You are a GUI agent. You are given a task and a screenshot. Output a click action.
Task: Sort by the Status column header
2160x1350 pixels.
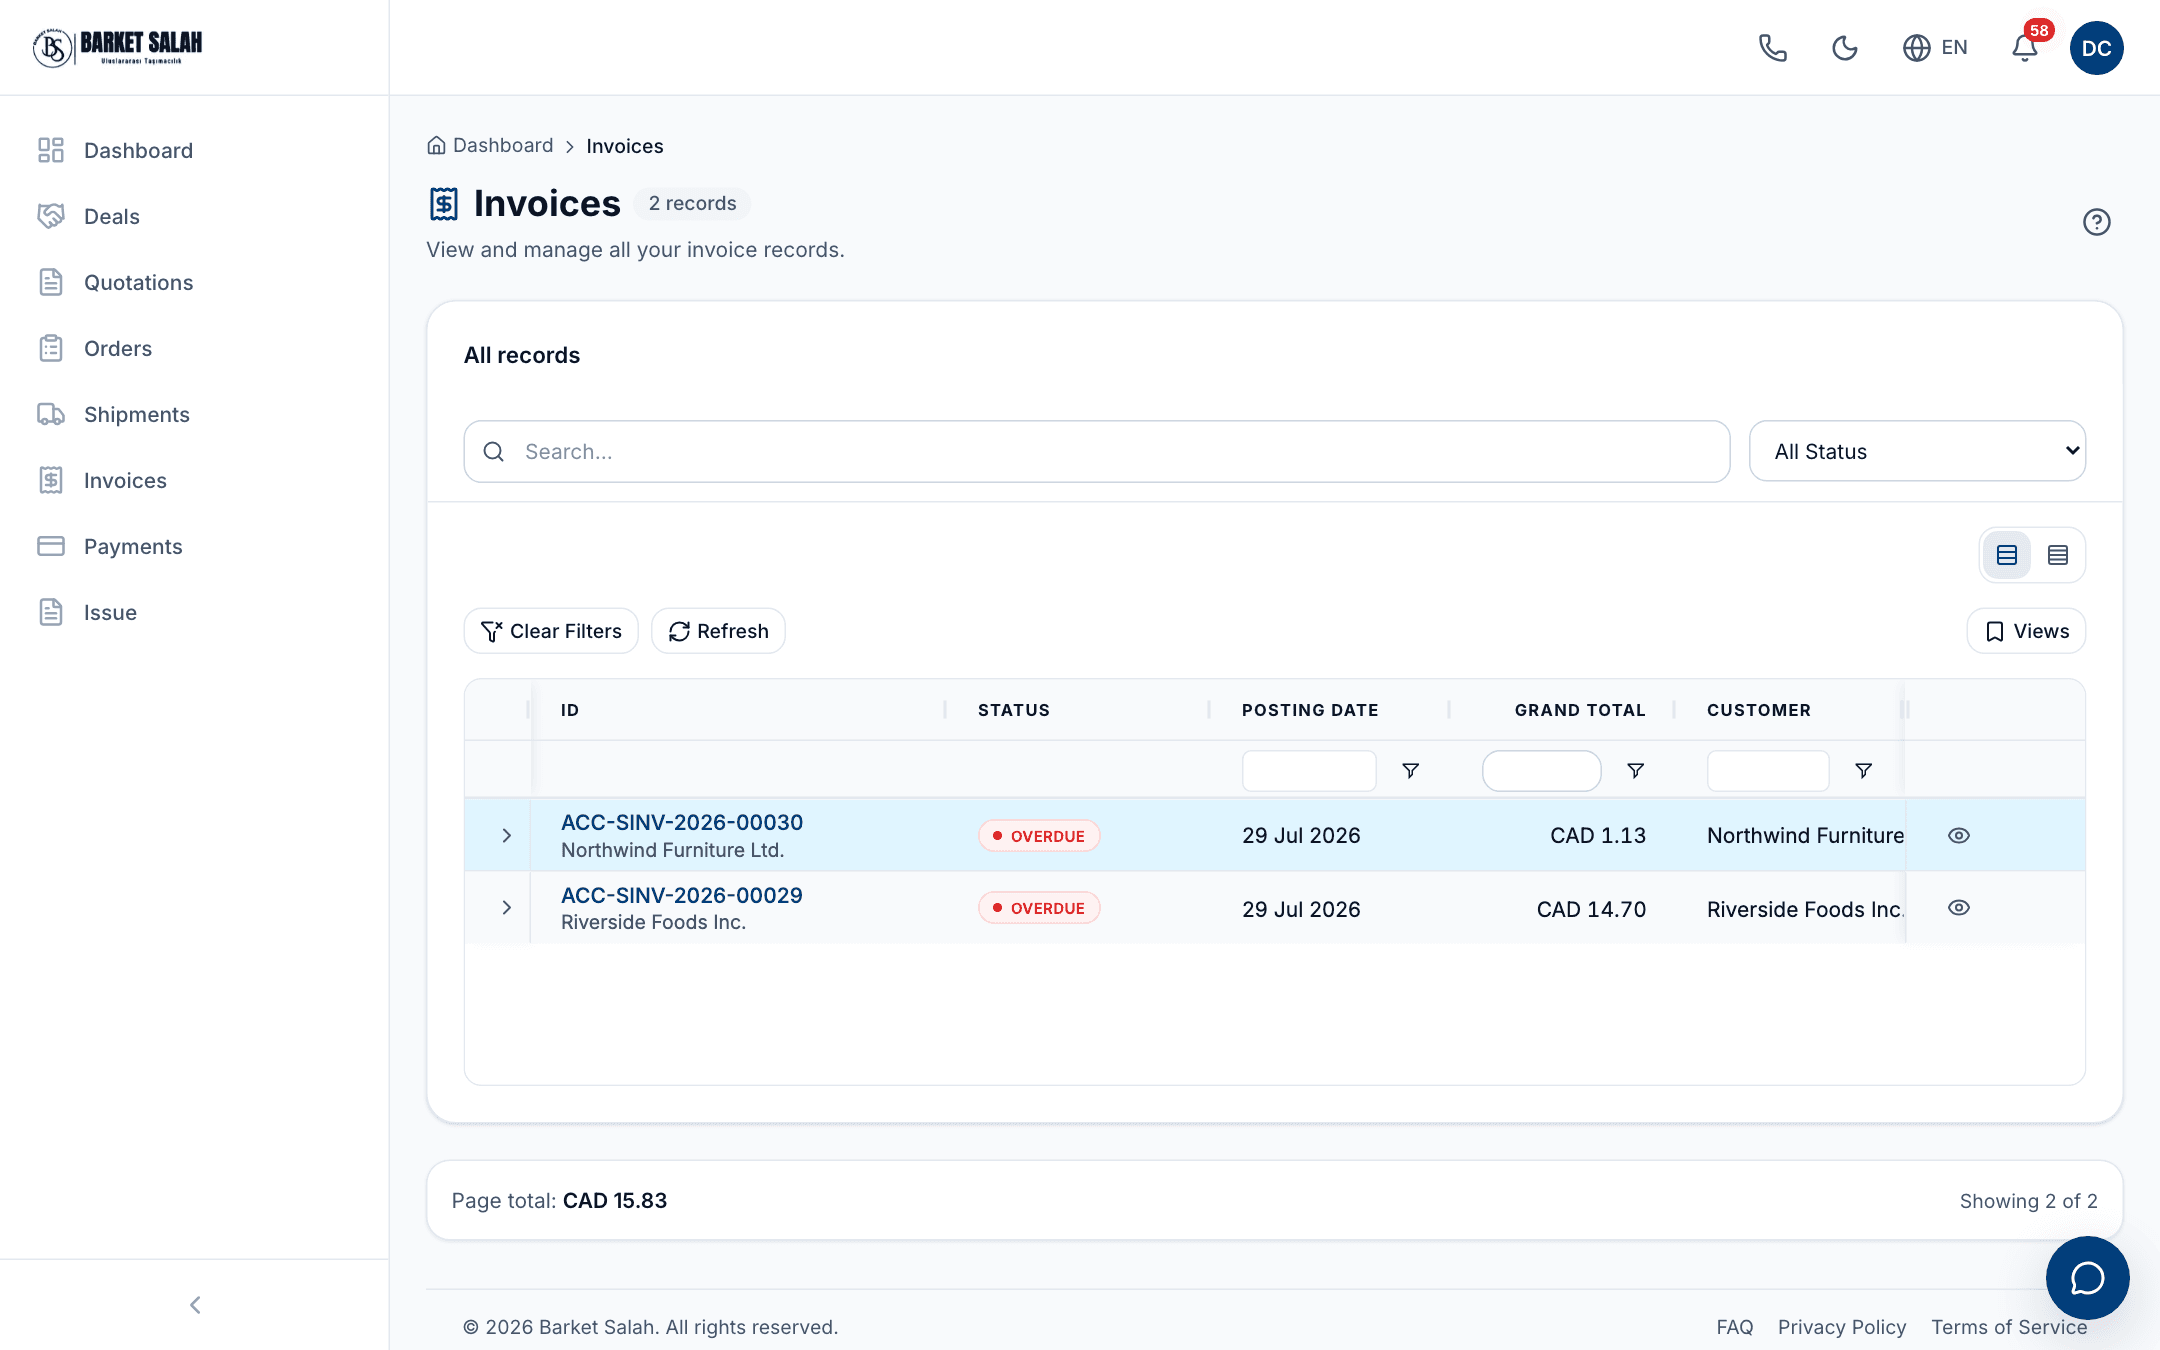pyautogui.click(x=1014, y=710)
